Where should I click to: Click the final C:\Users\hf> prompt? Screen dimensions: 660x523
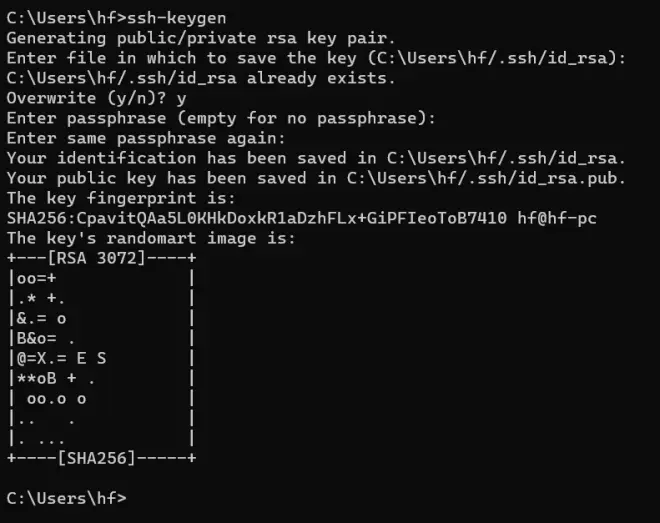click(66, 499)
